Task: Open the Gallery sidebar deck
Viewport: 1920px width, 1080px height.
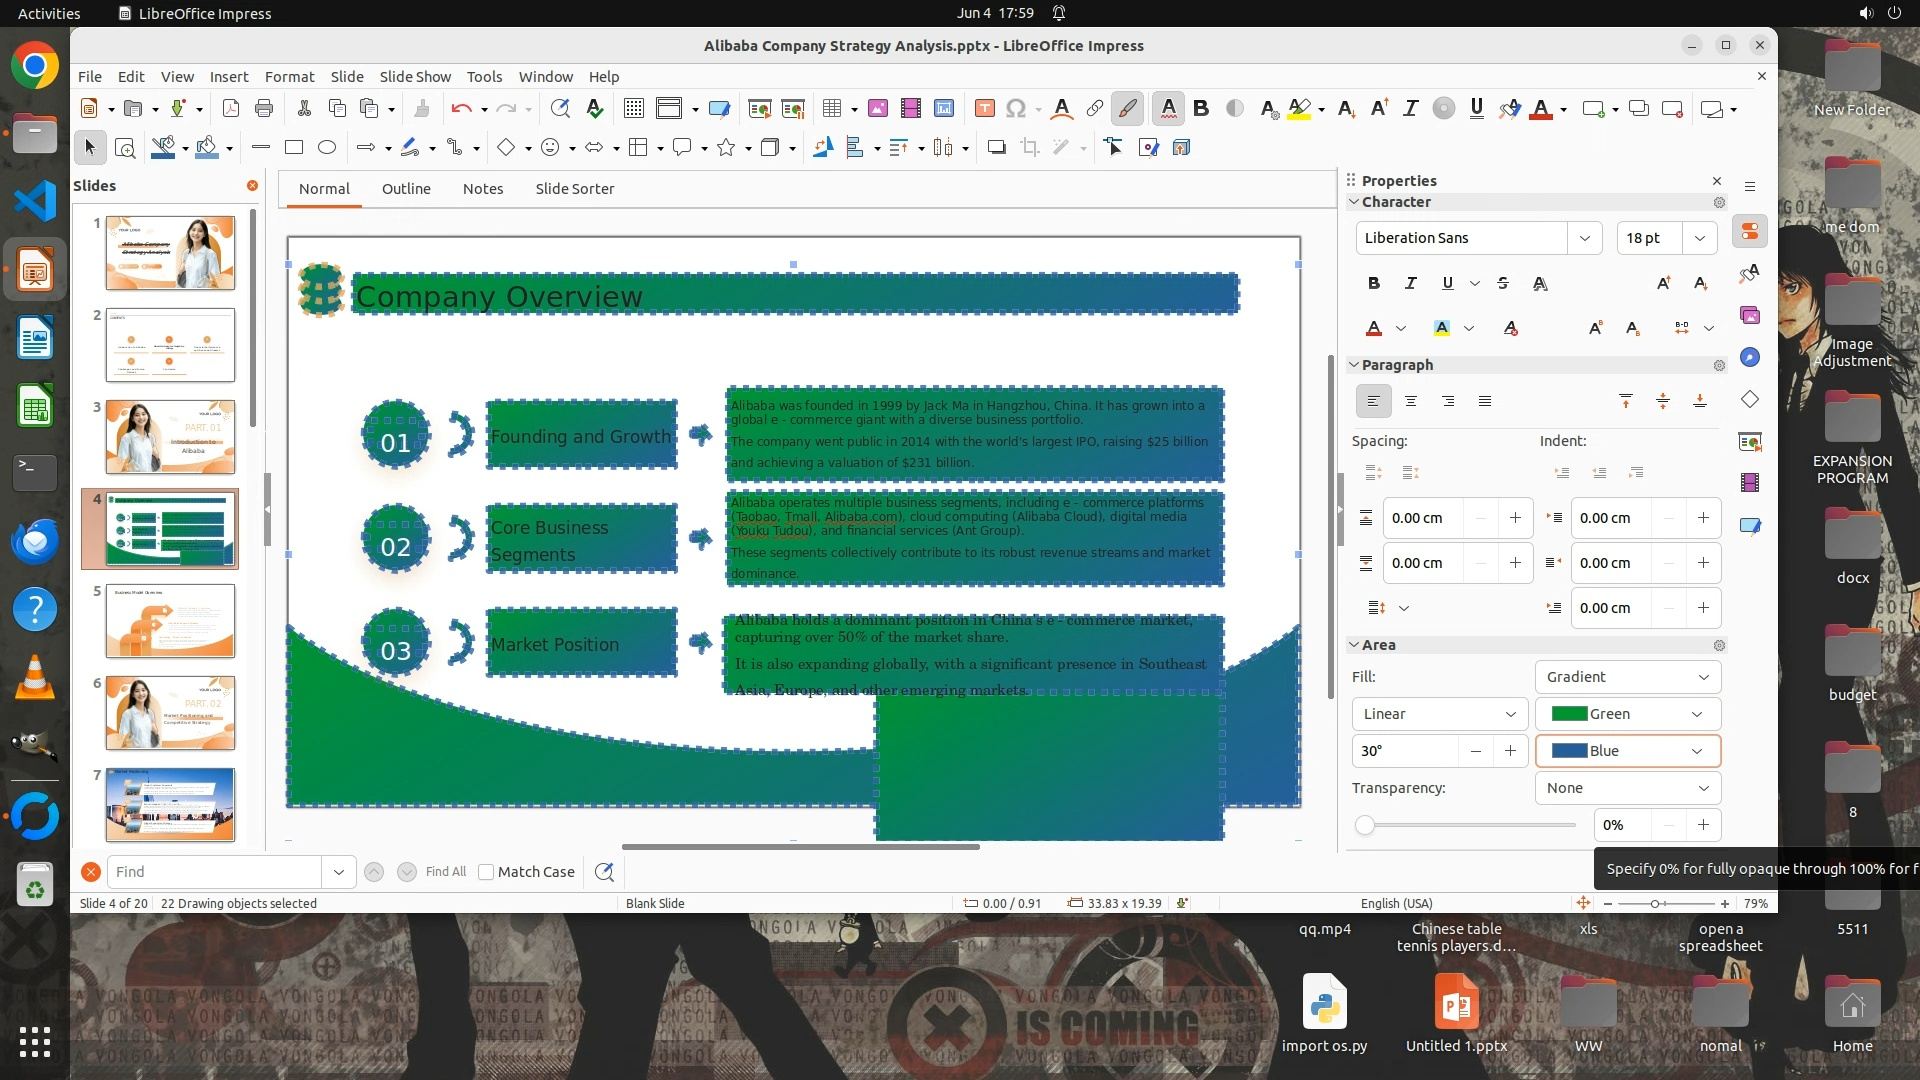Action: pos(1749,316)
